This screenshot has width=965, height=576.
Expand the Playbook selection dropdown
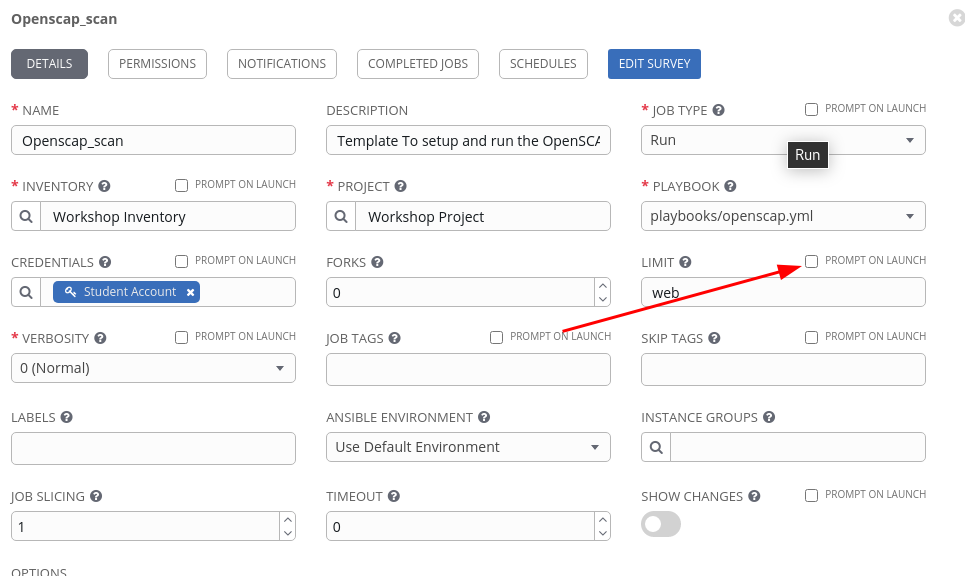pyautogui.click(x=782, y=216)
